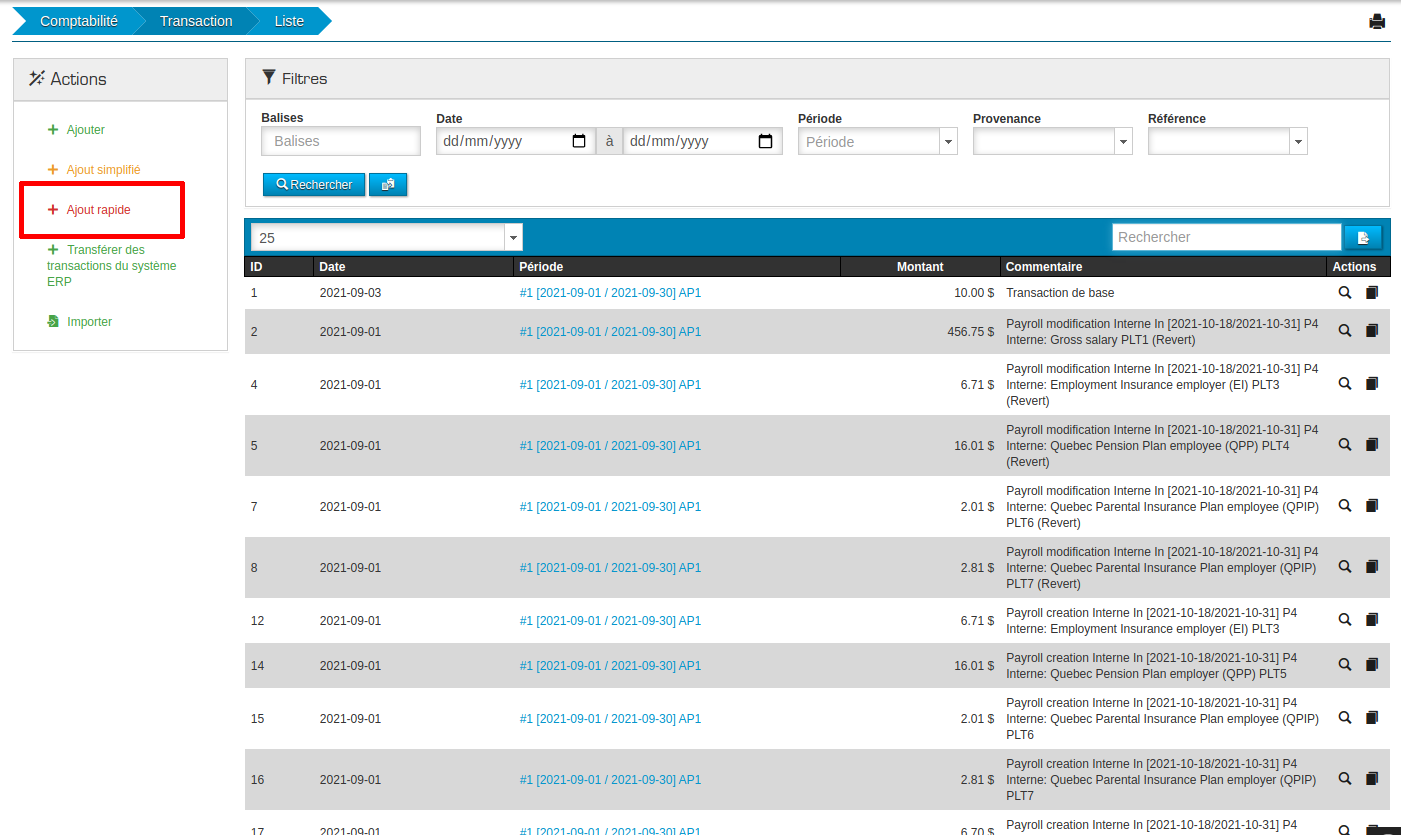
Task: Expand the Période filter dropdown
Action: (948, 142)
